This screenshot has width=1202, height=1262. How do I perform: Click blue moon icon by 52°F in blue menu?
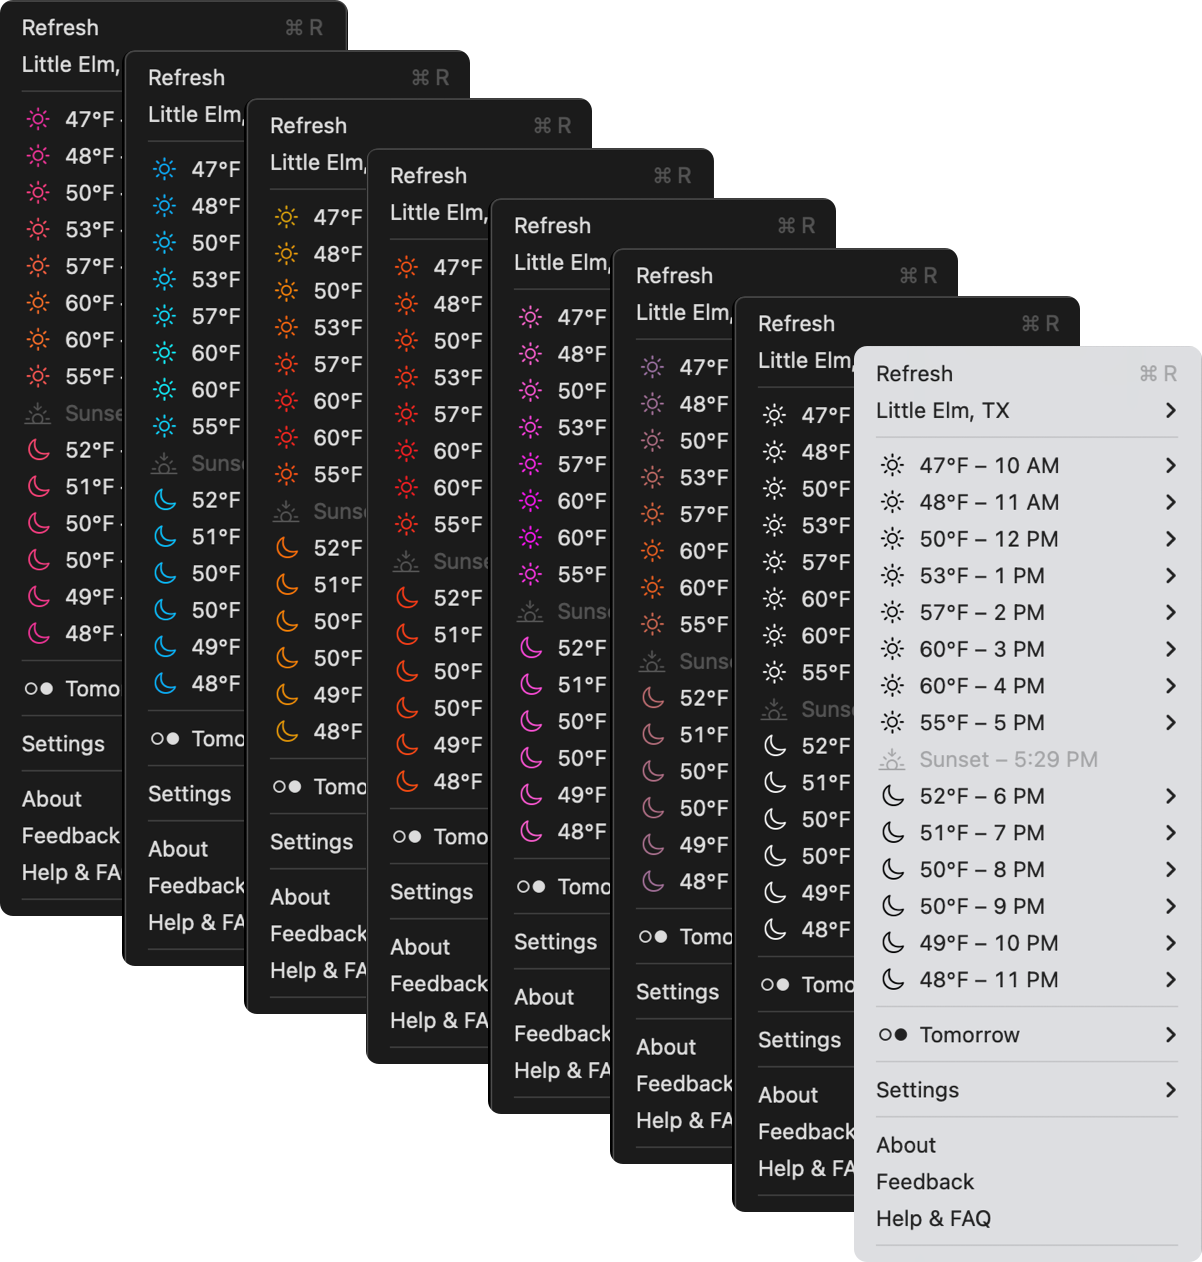[x=164, y=500]
